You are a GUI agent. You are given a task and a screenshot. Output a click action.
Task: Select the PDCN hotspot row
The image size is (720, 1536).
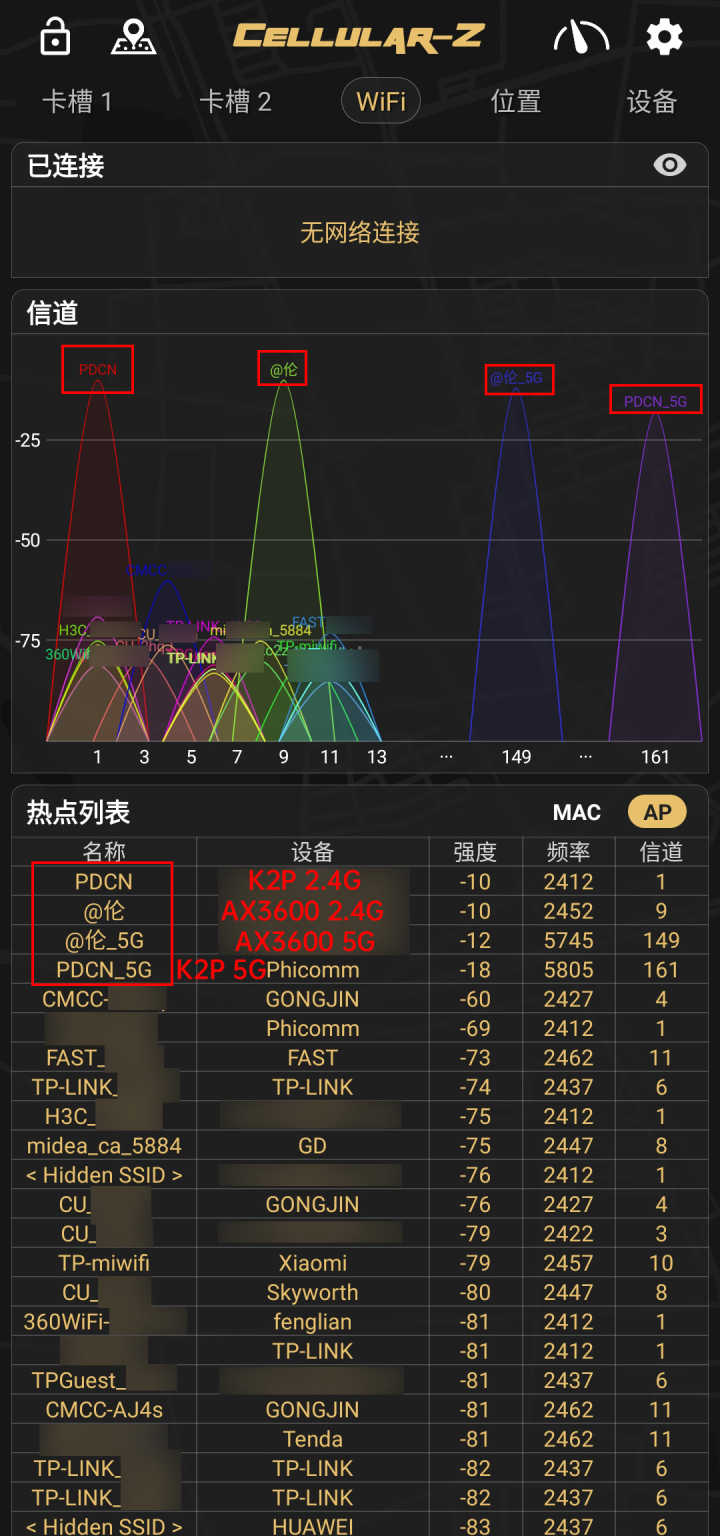click(x=360, y=882)
